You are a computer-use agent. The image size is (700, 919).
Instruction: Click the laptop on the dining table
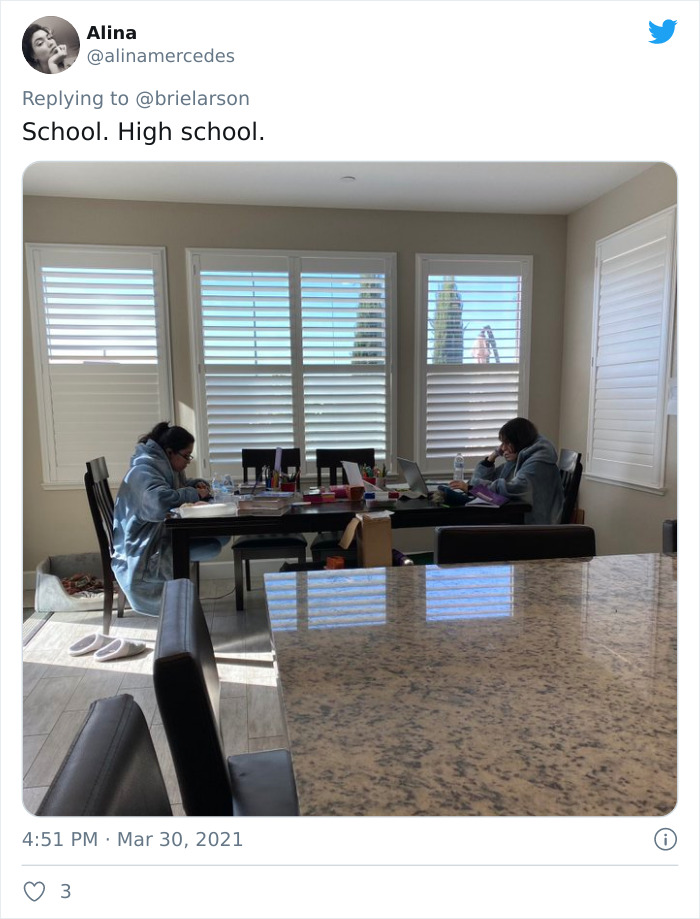(413, 476)
